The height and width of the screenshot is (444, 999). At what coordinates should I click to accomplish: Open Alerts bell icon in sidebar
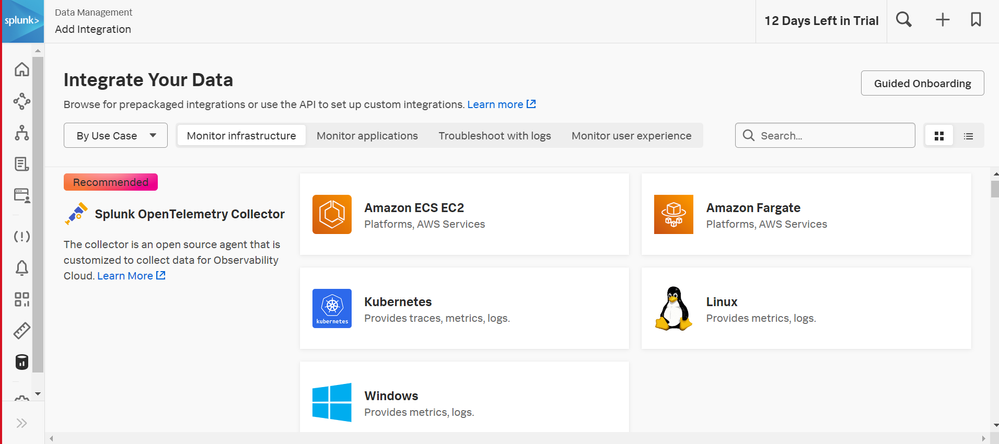22,268
